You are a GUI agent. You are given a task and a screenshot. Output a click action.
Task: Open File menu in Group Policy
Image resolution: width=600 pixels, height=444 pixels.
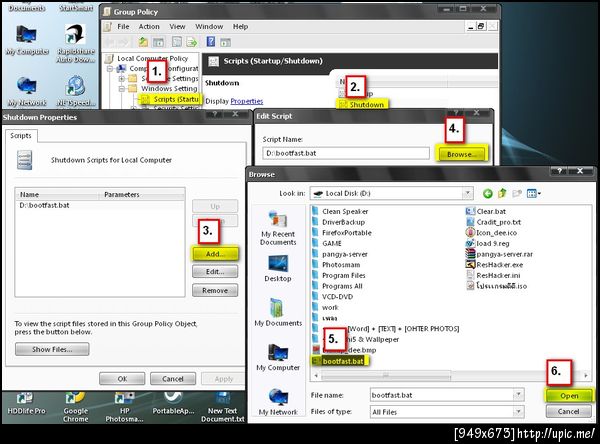click(123, 26)
